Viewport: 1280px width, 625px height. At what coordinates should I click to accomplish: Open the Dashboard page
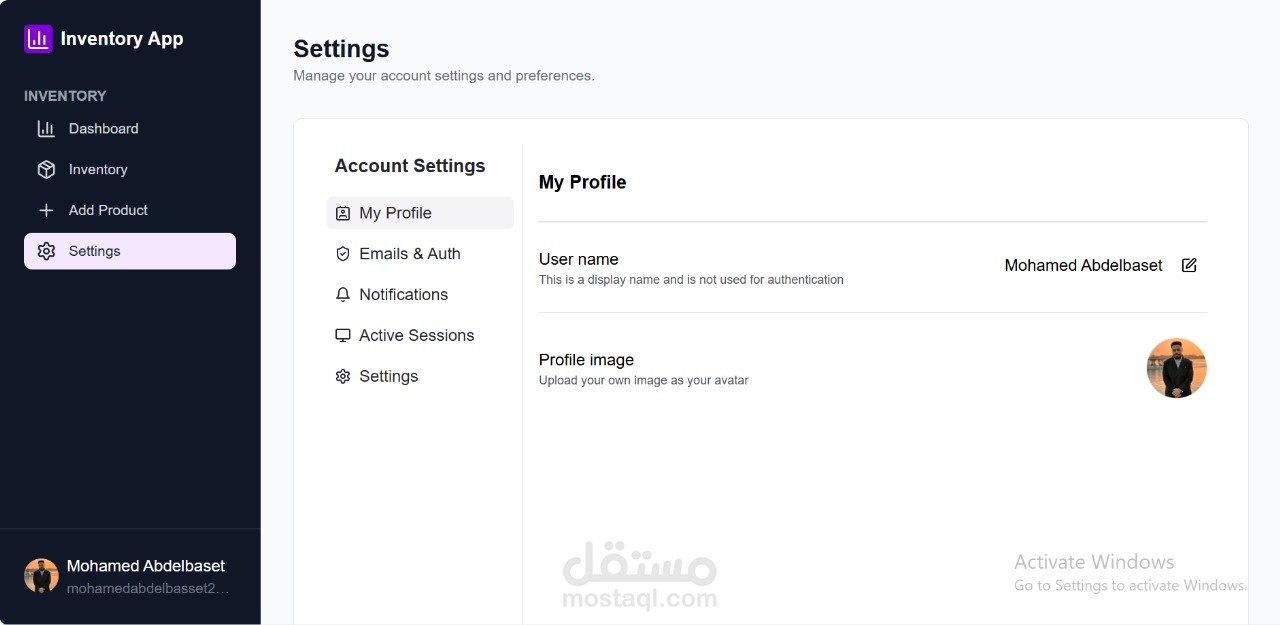point(103,129)
